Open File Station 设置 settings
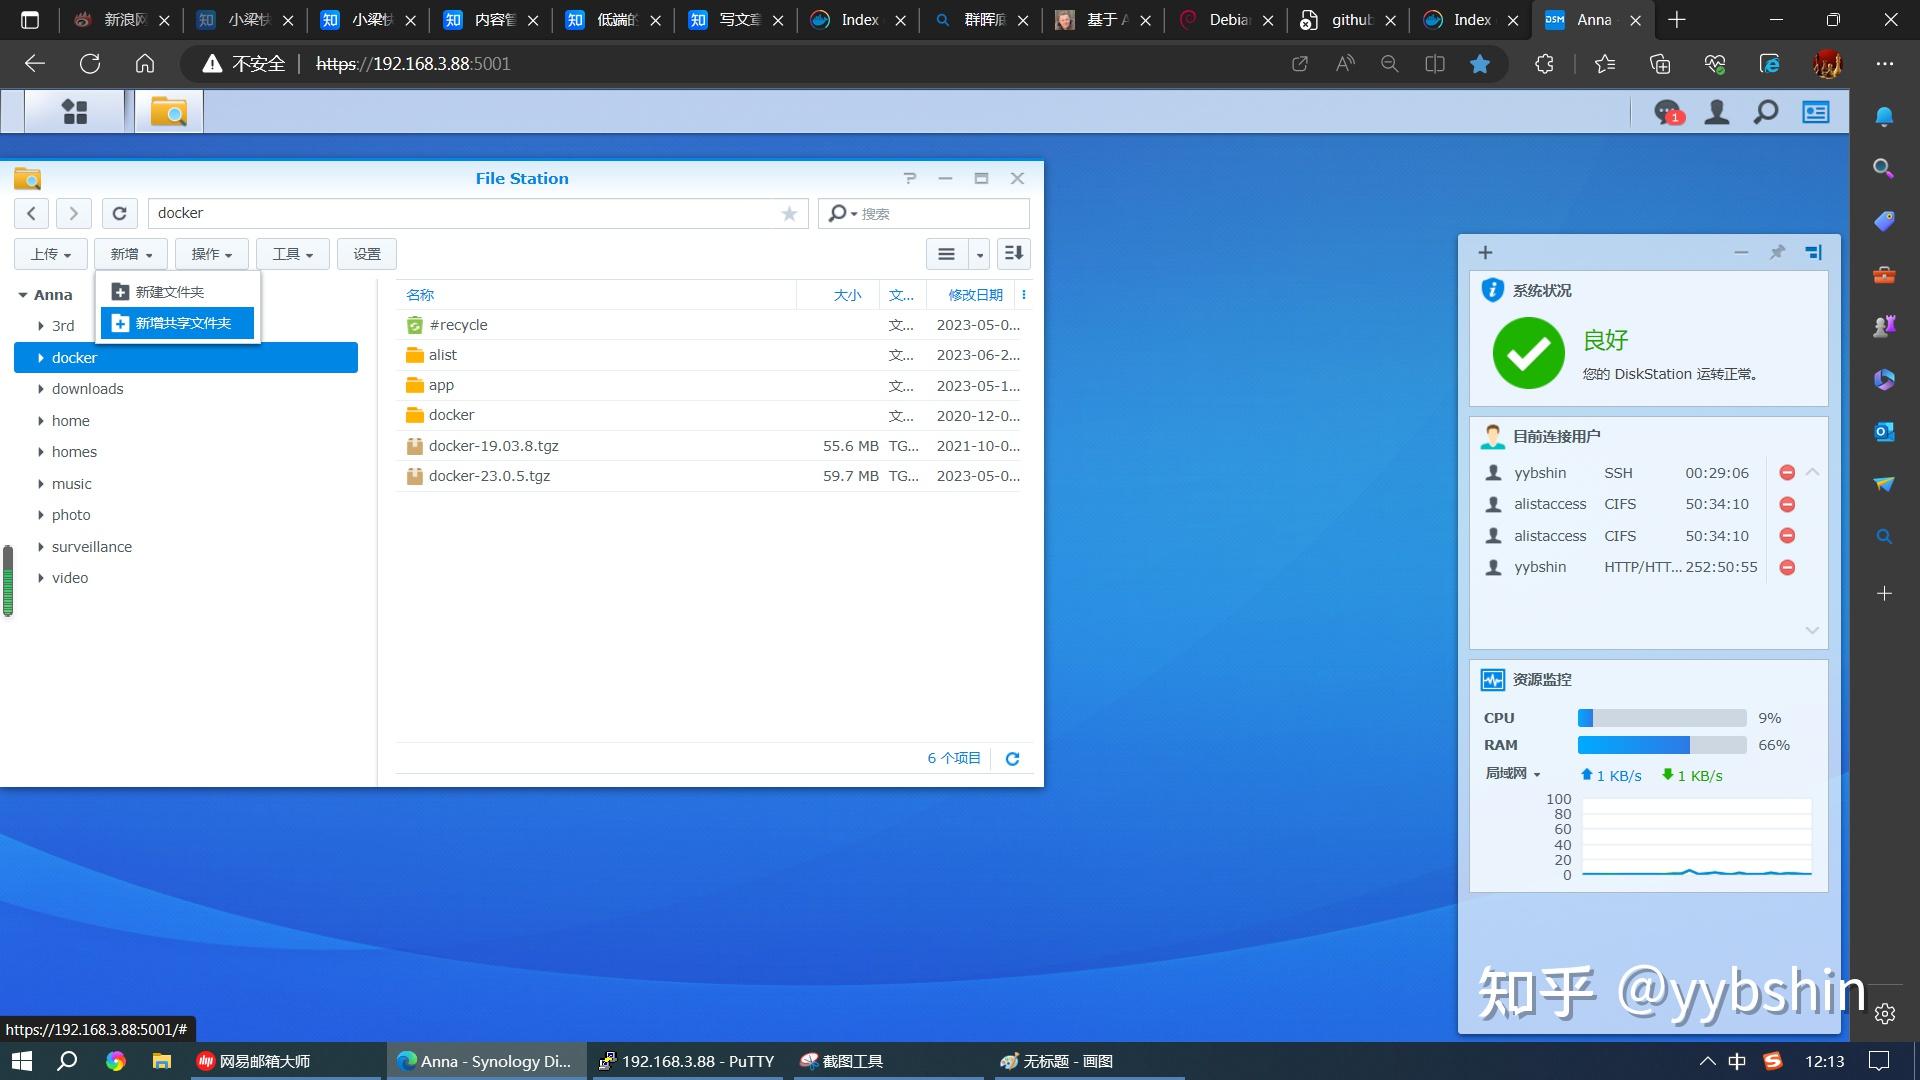This screenshot has height=1080, width=1920. coord(366,253)
